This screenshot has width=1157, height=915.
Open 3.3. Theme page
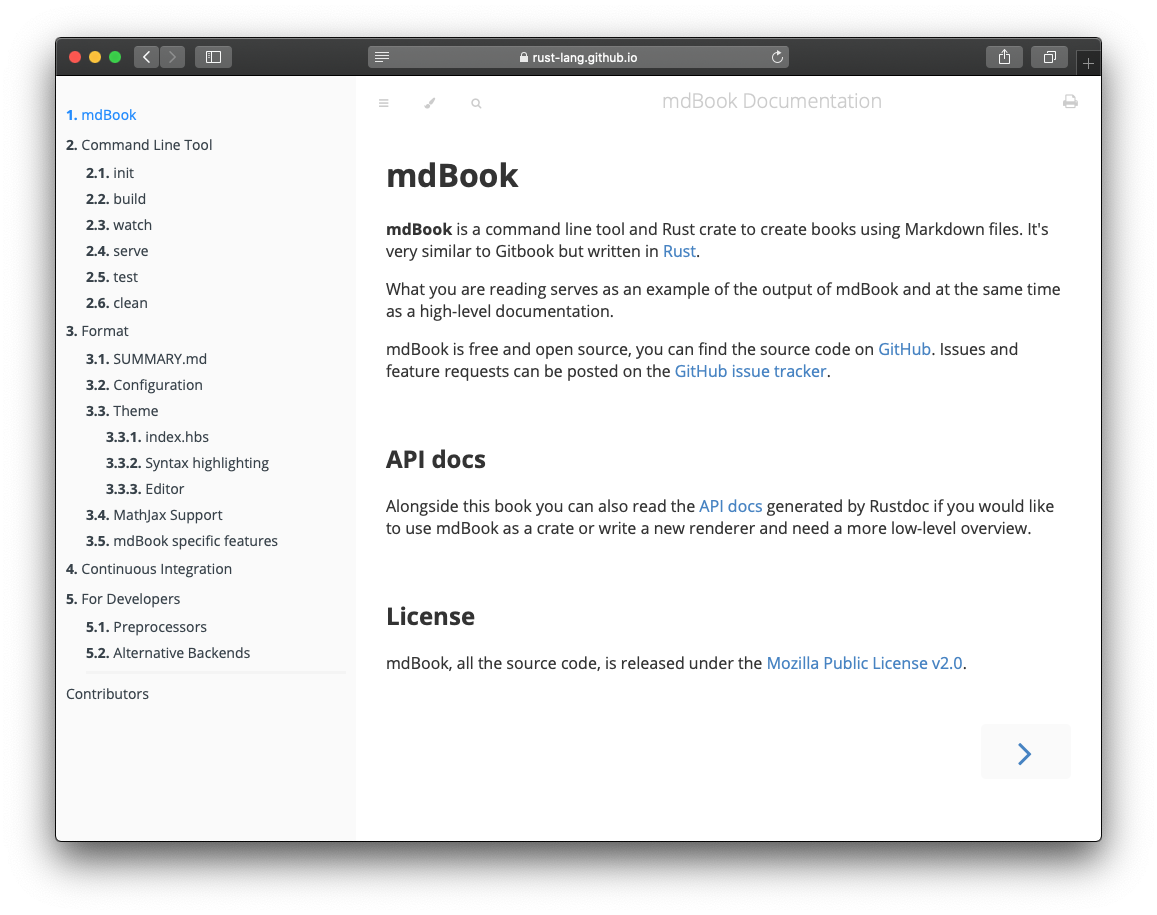point(122,411)
